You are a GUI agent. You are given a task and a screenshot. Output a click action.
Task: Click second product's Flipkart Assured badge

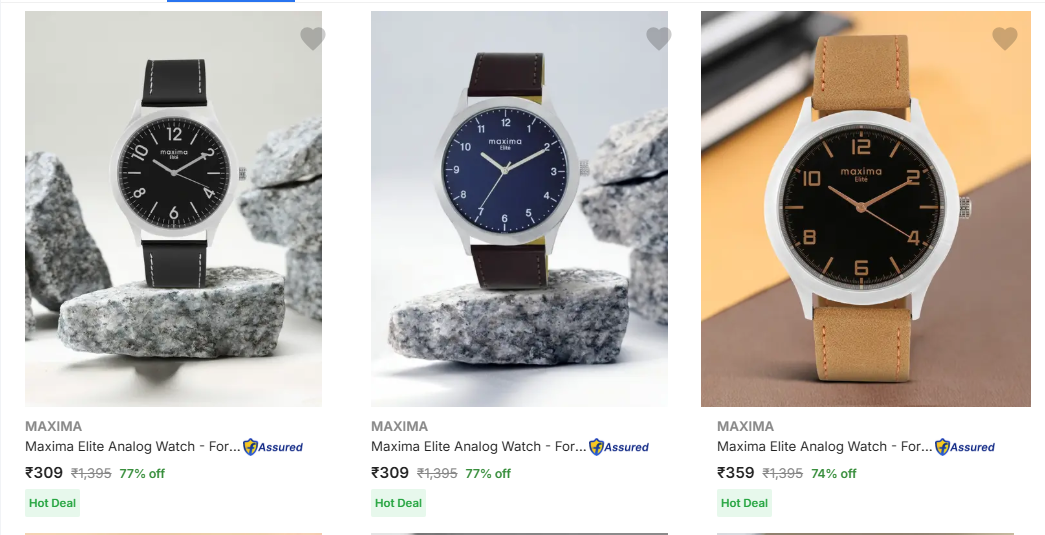[x=618, y=447]
